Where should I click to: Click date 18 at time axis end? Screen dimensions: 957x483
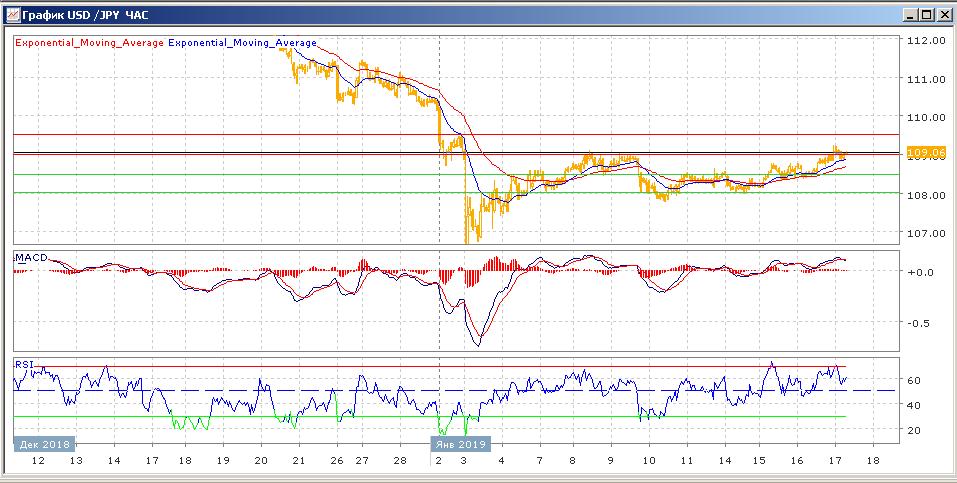pos(872,461)
